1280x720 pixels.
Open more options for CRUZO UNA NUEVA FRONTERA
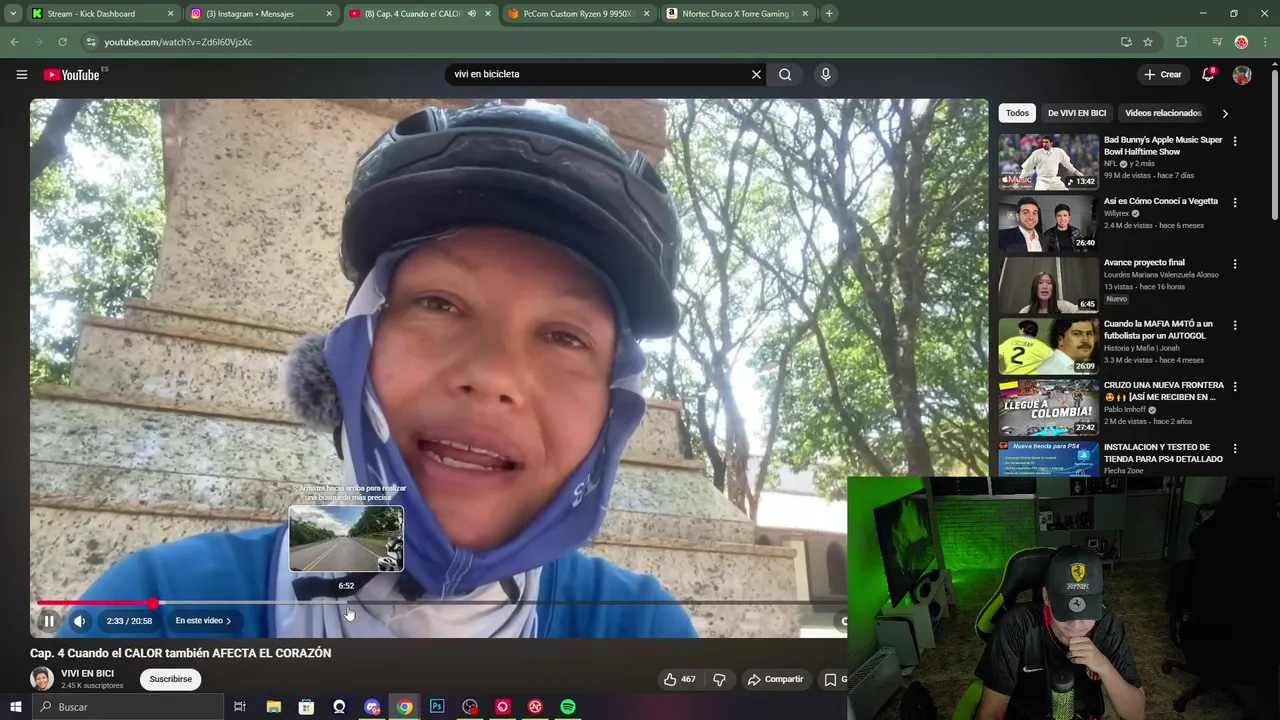[1235, 386]
